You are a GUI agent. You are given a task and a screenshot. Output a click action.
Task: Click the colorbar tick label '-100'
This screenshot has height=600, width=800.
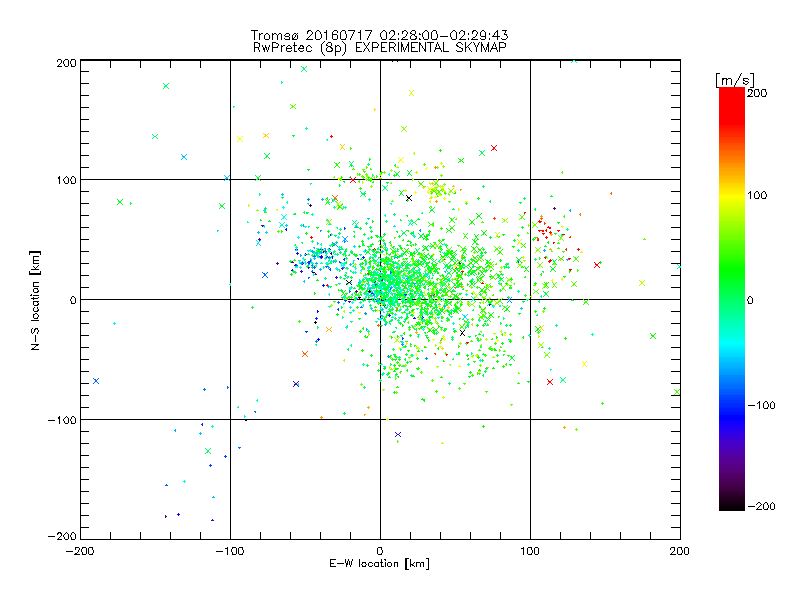pyautogui.click(x=761, y=406)
